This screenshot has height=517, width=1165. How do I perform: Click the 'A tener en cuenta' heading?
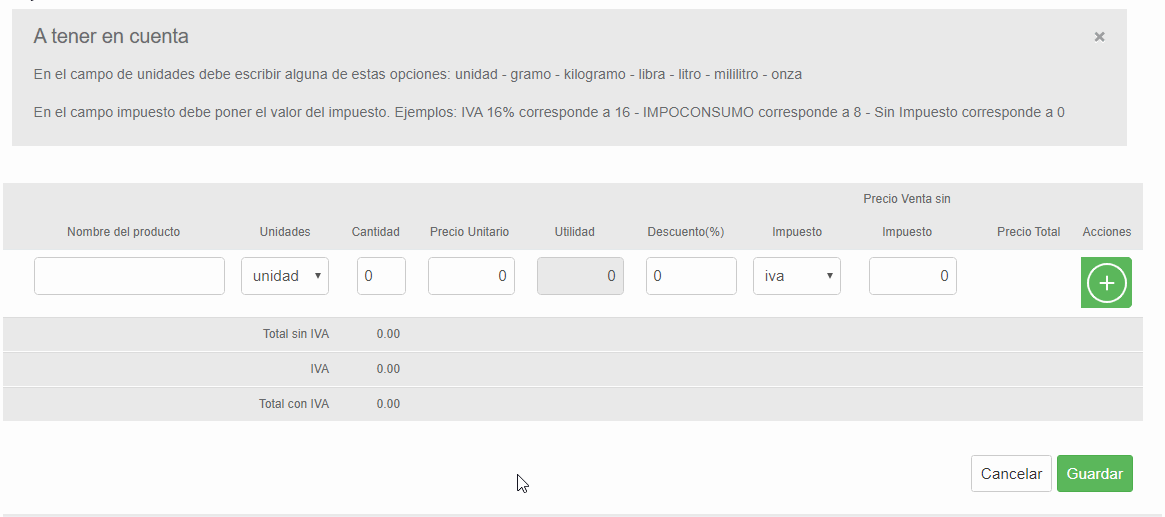[111, 36]
